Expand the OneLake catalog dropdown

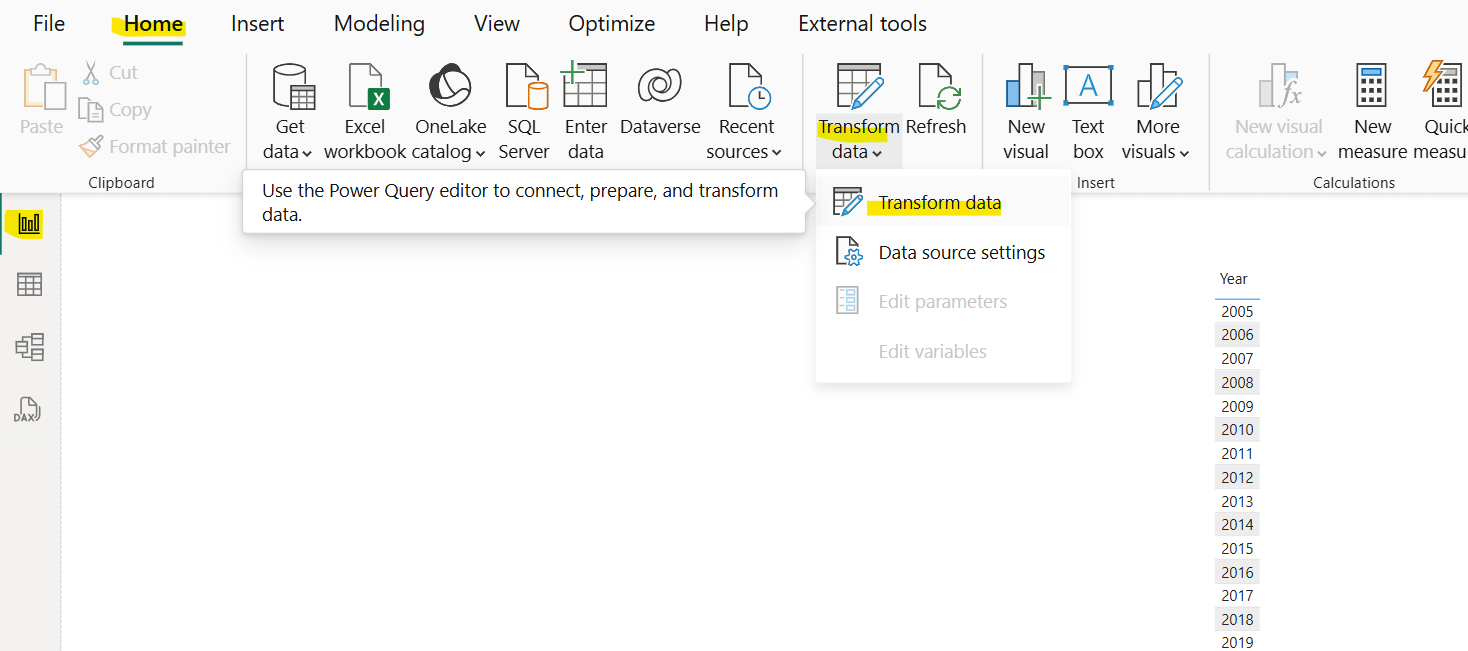(x=450, y=152)
